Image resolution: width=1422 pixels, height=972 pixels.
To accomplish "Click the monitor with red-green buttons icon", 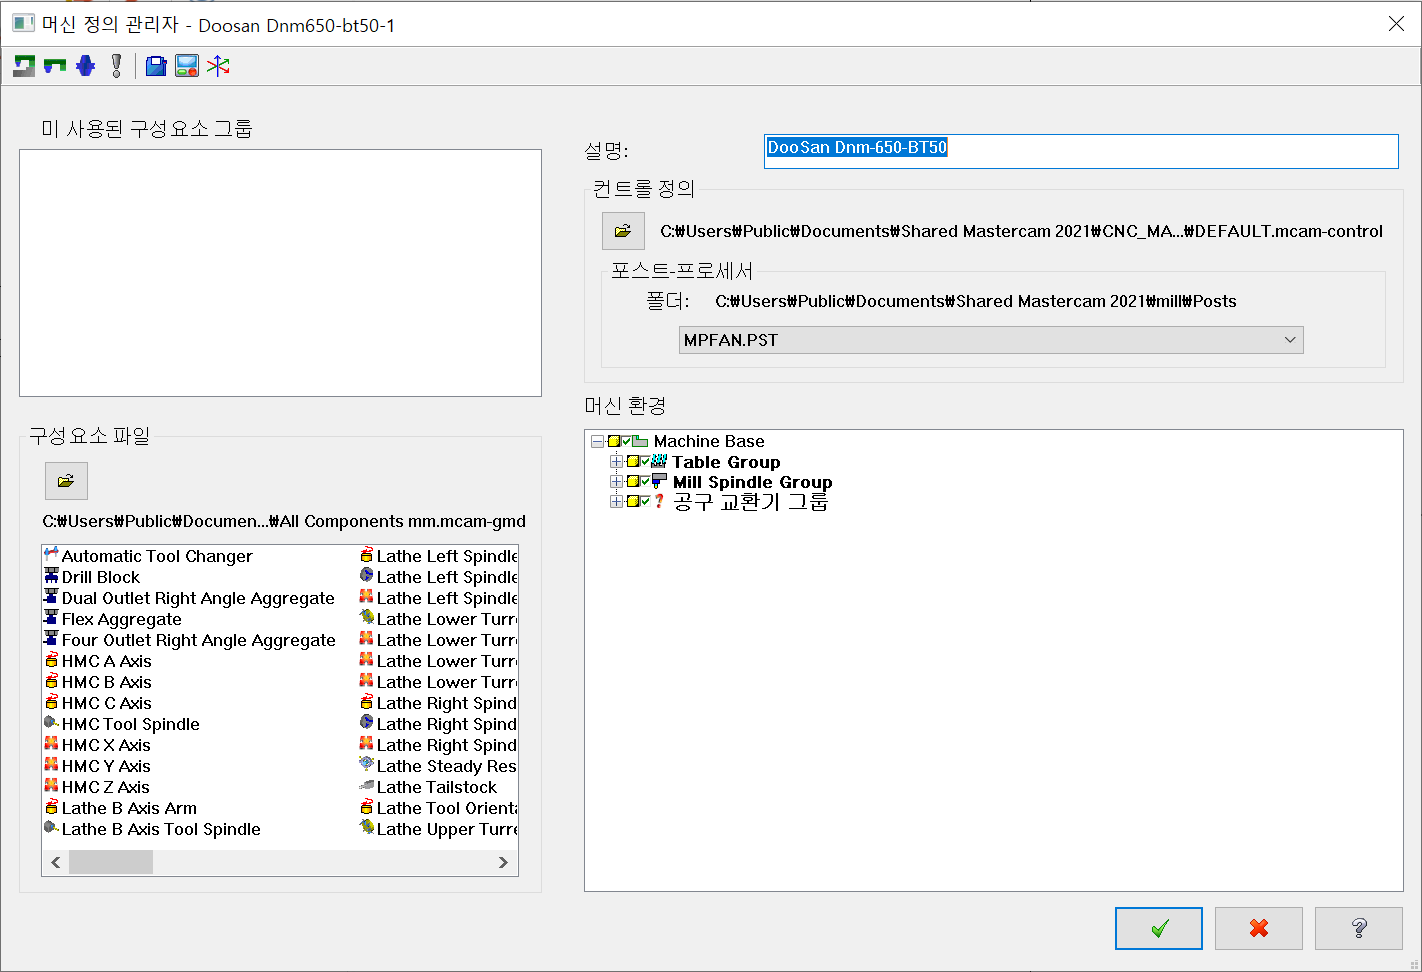I will [x=187, y=66].
